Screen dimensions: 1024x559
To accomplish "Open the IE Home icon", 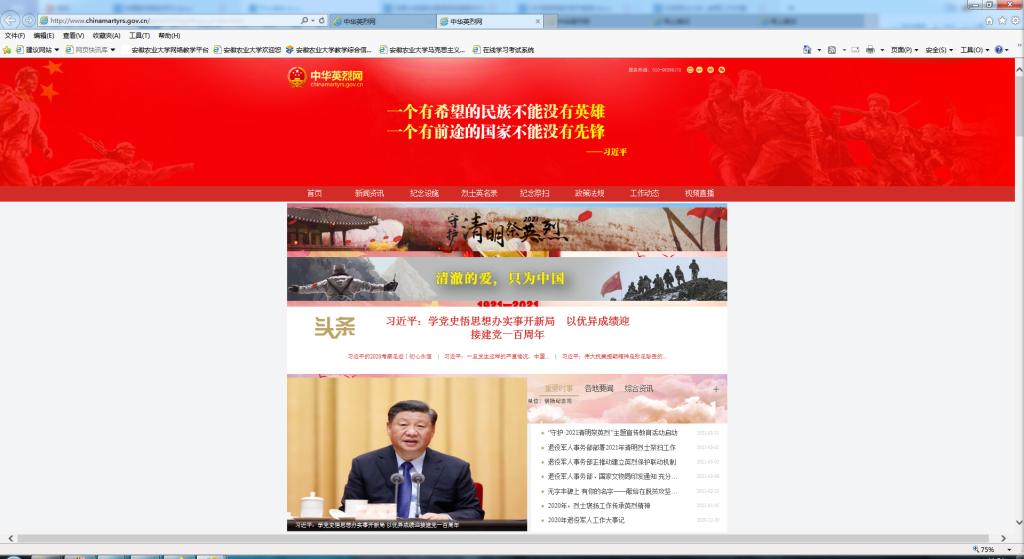I will [990, 20].
